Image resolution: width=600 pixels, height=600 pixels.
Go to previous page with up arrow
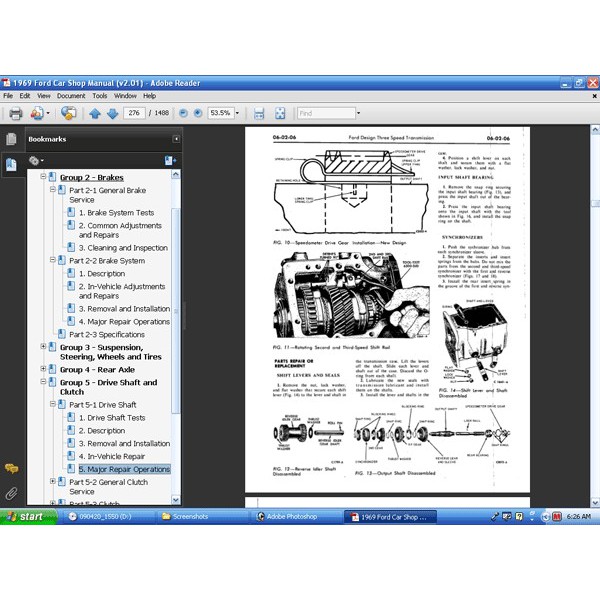(x=95, y=113)
